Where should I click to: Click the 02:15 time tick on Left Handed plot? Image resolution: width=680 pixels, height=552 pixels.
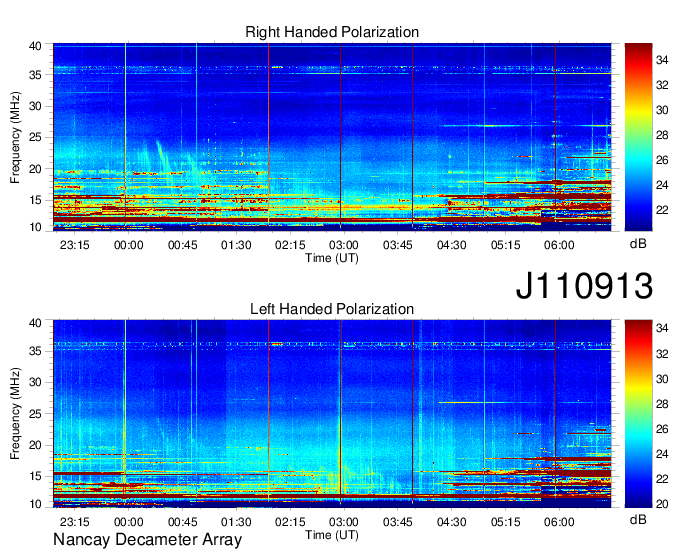(x=290, y=522)
